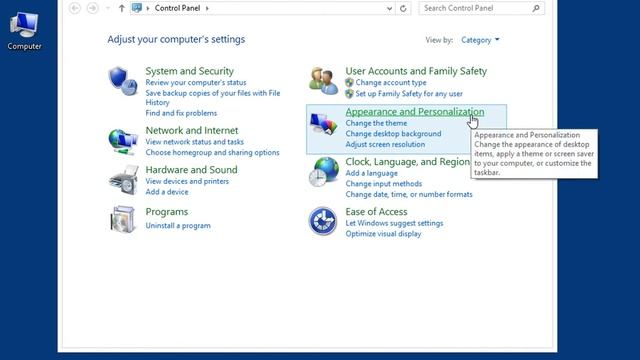Click the Hardware and Sound printer icon

124,180
